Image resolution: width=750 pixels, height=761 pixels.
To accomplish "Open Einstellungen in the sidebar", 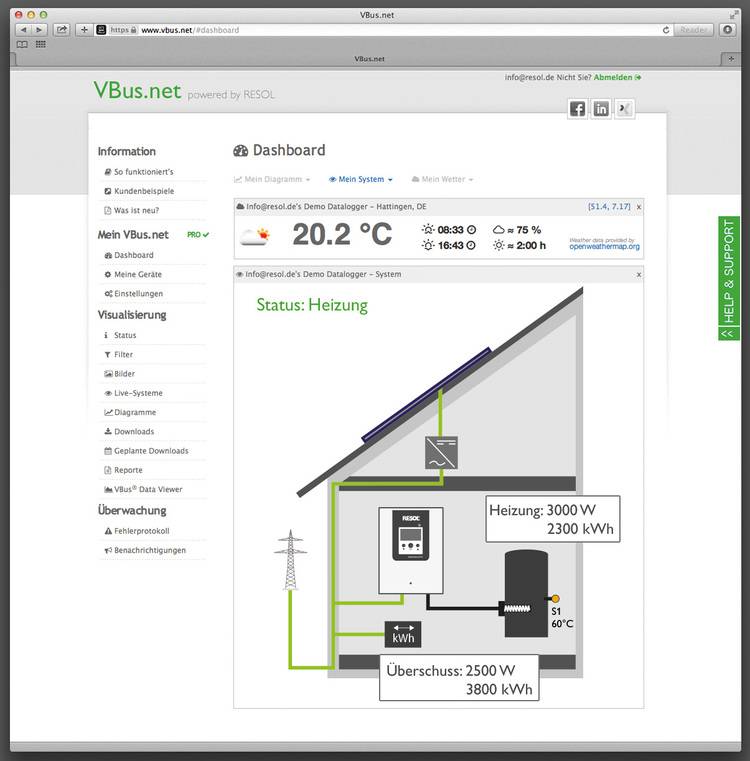I will (138, 294).
